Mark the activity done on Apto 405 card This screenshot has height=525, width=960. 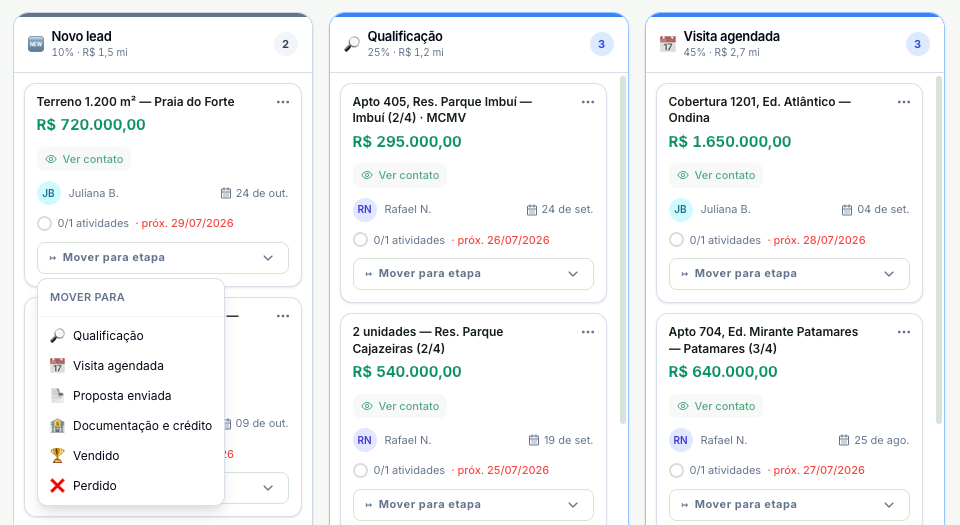click(x=360, y=240)
